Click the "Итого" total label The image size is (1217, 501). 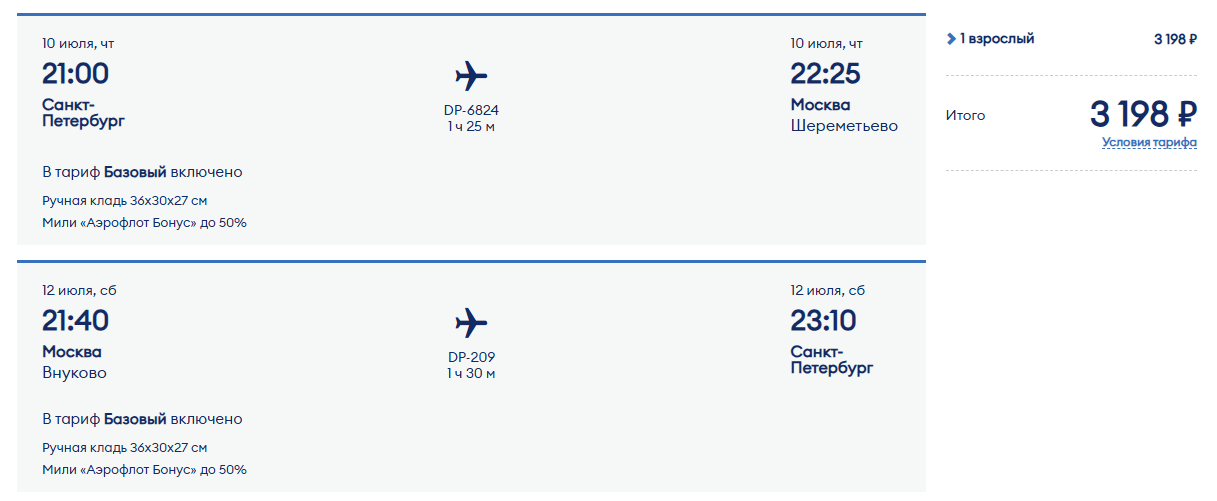(x=965, y=115)
